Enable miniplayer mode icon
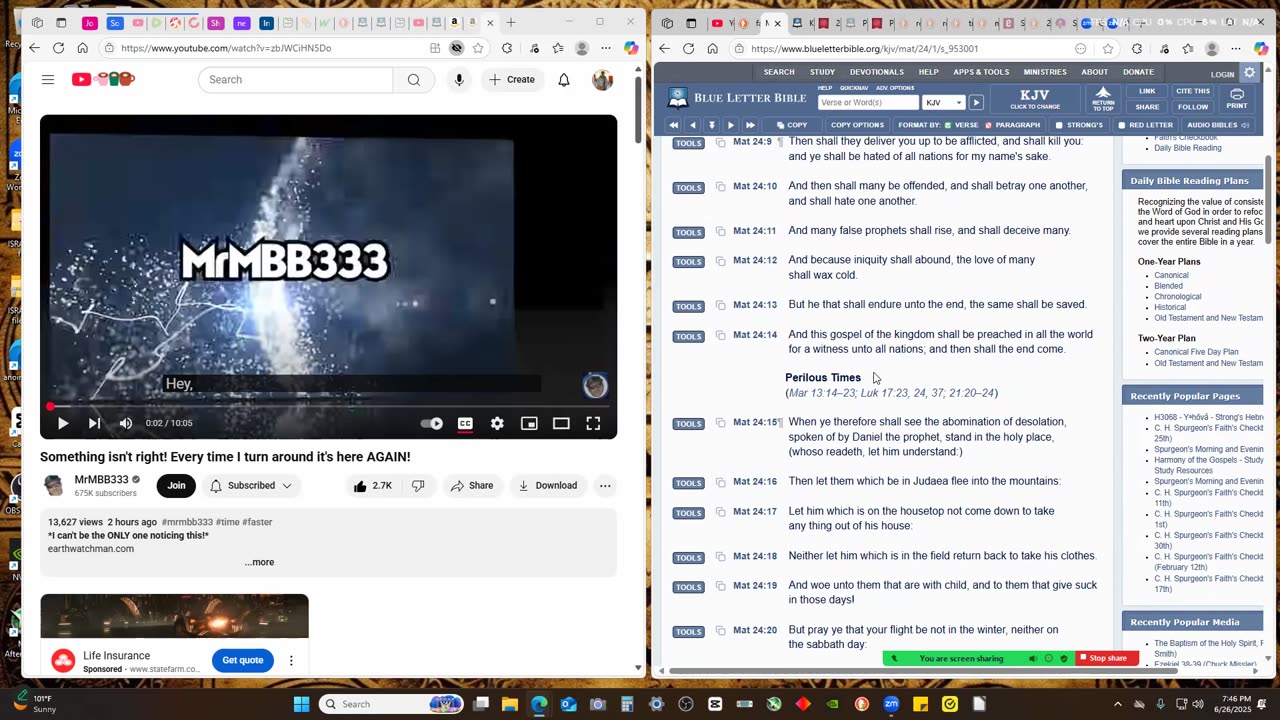 tap(529, 424)
